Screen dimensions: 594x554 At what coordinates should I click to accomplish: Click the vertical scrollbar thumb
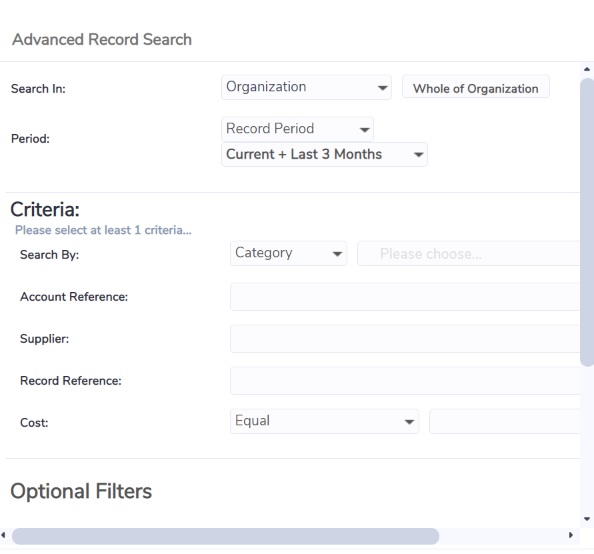coord(587,222)
